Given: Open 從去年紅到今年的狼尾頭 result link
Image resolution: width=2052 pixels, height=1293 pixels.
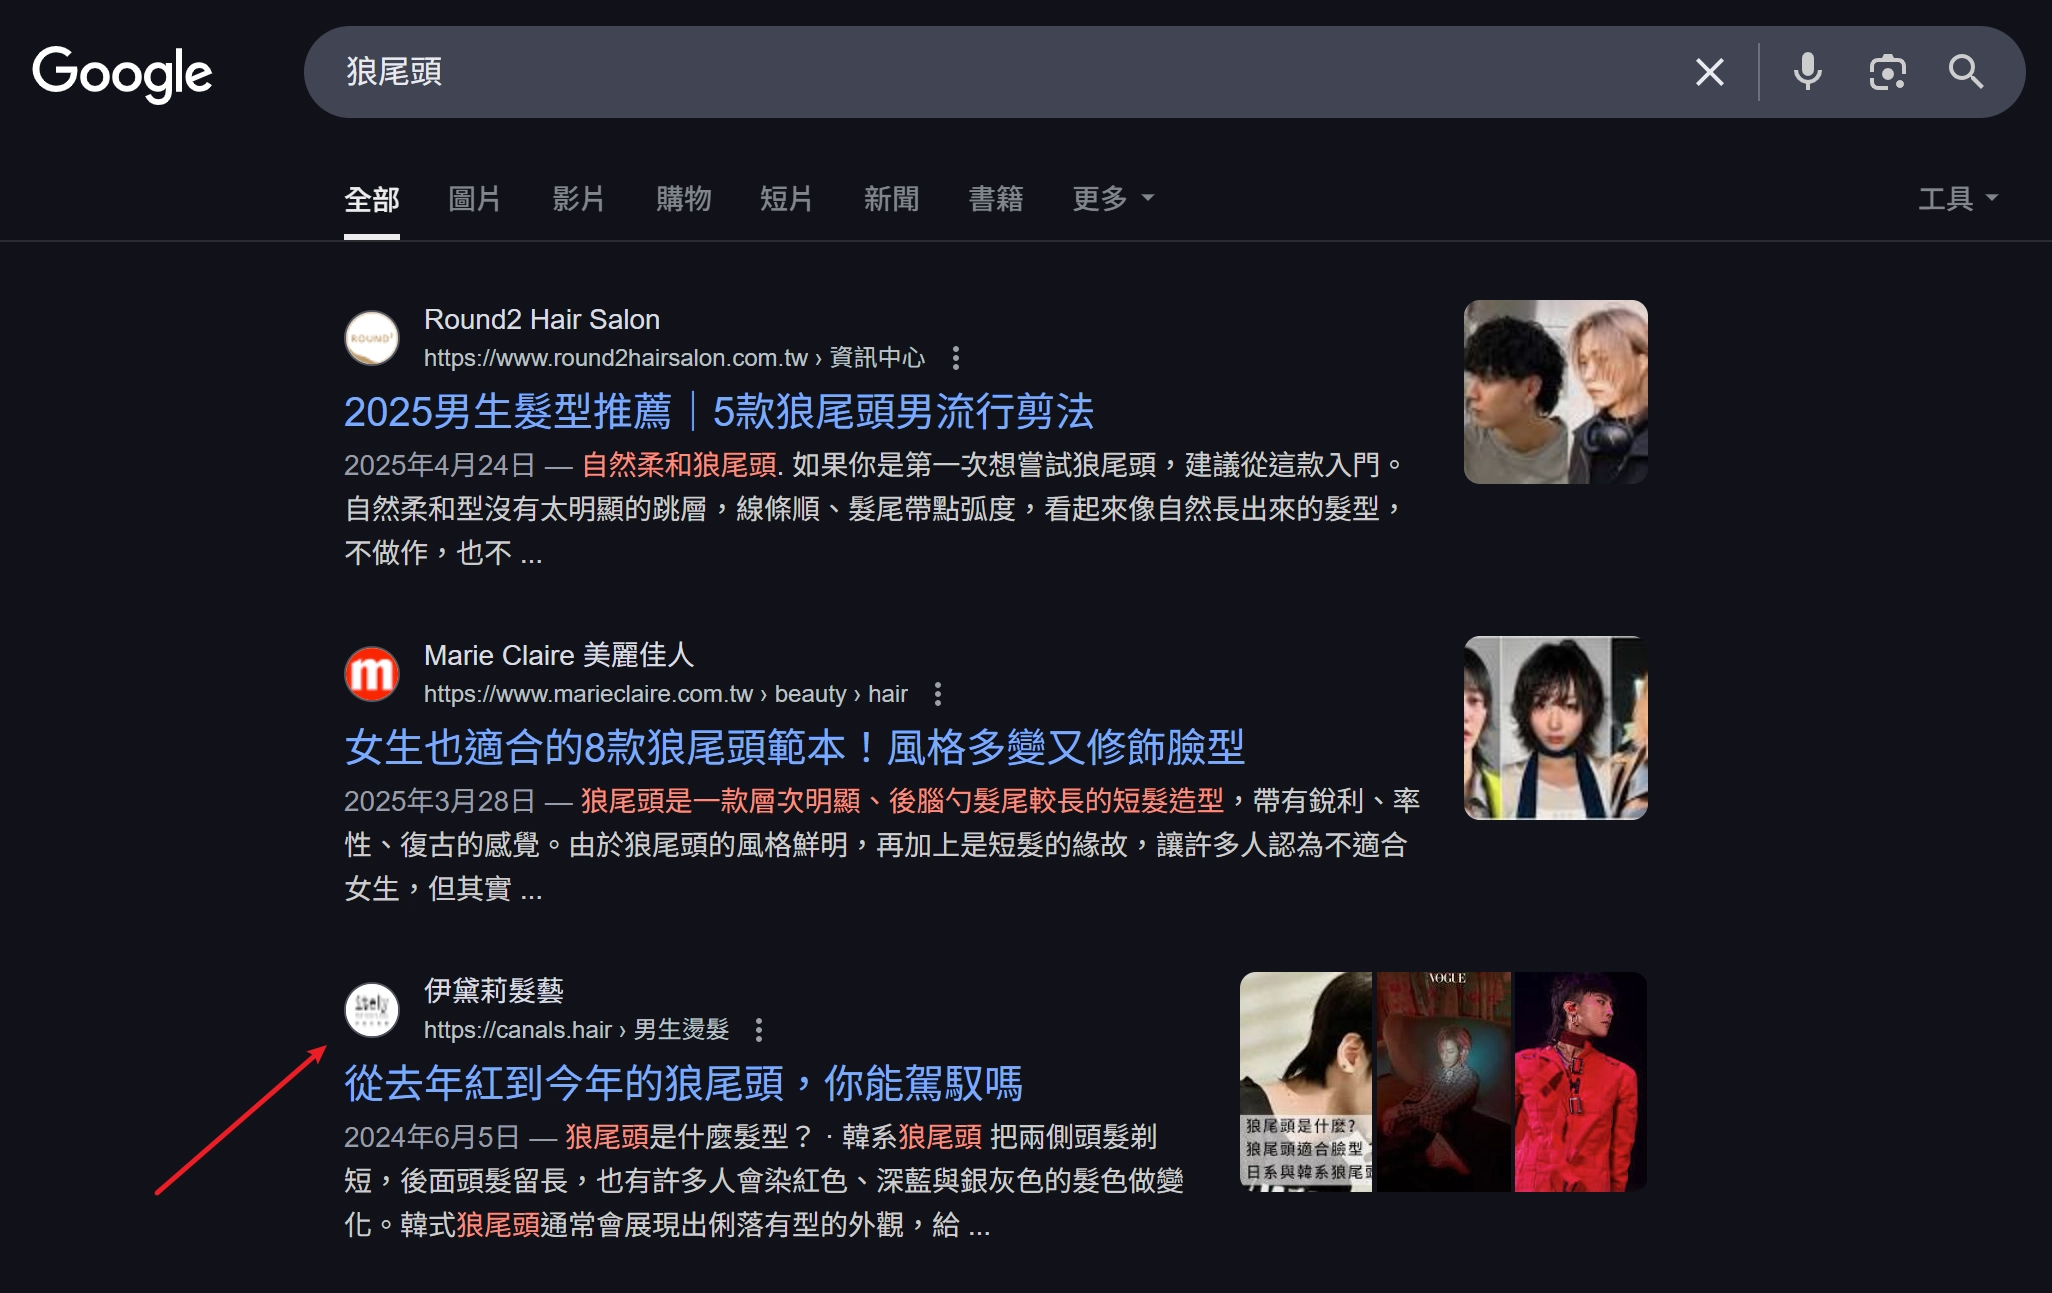Looking at the screenshot, I should pyautogui.click(x=684, y=1084).
